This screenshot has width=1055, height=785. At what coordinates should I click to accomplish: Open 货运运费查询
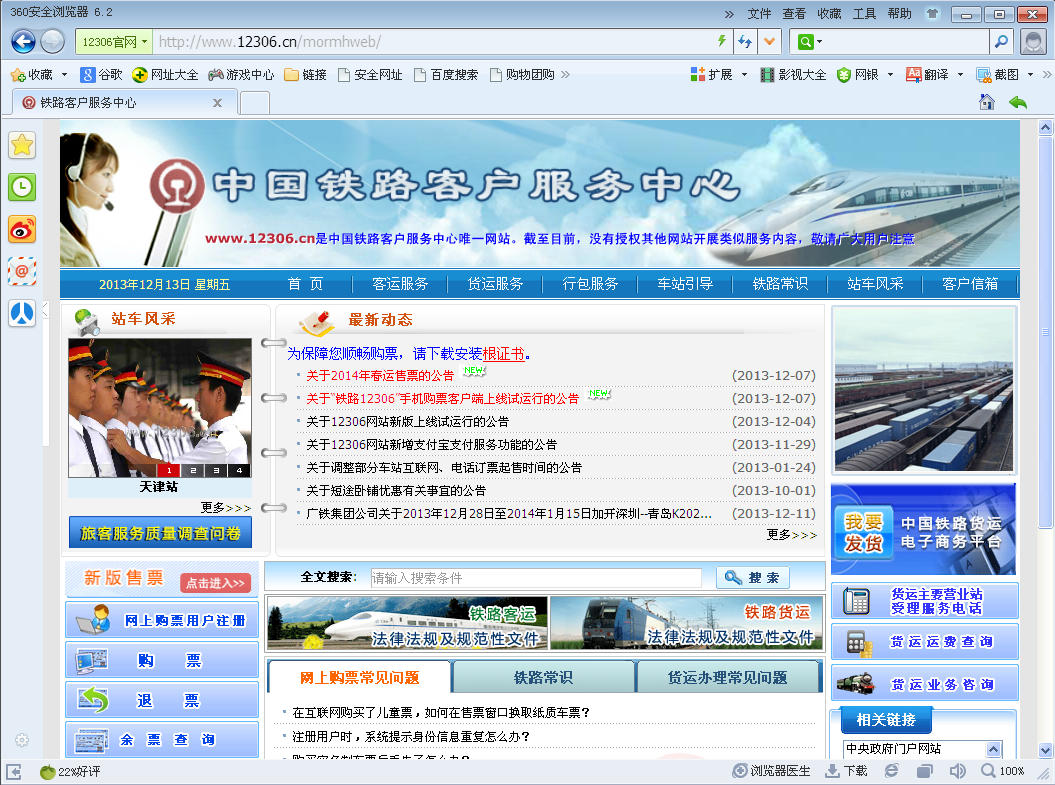pos(925,642)
